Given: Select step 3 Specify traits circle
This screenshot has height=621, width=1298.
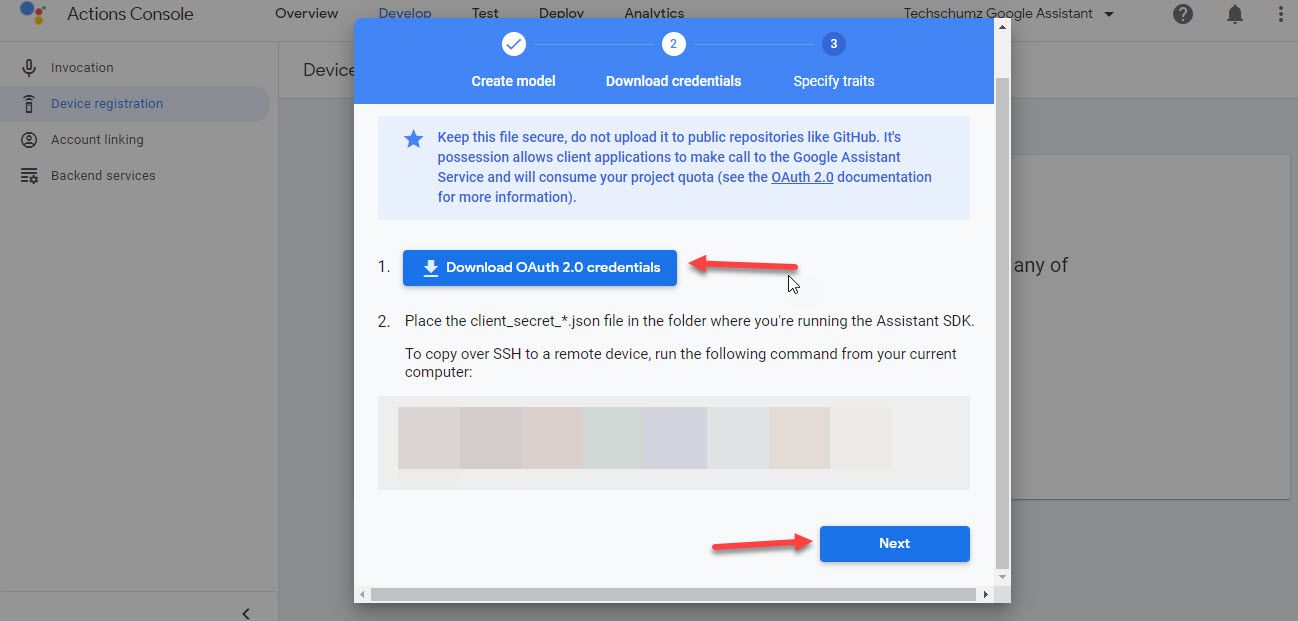Looking at the screenshot, I should click(833, 43).
